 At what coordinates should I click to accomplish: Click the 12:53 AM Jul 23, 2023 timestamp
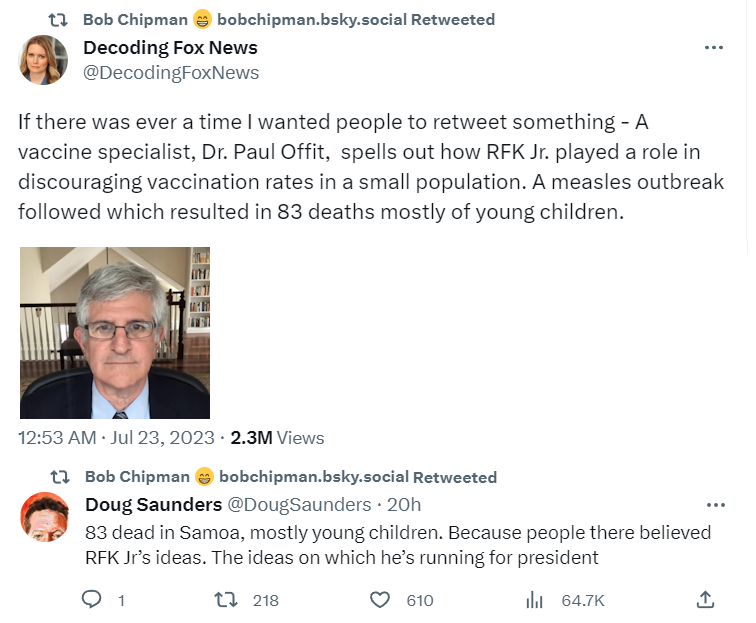click(116, 438)
